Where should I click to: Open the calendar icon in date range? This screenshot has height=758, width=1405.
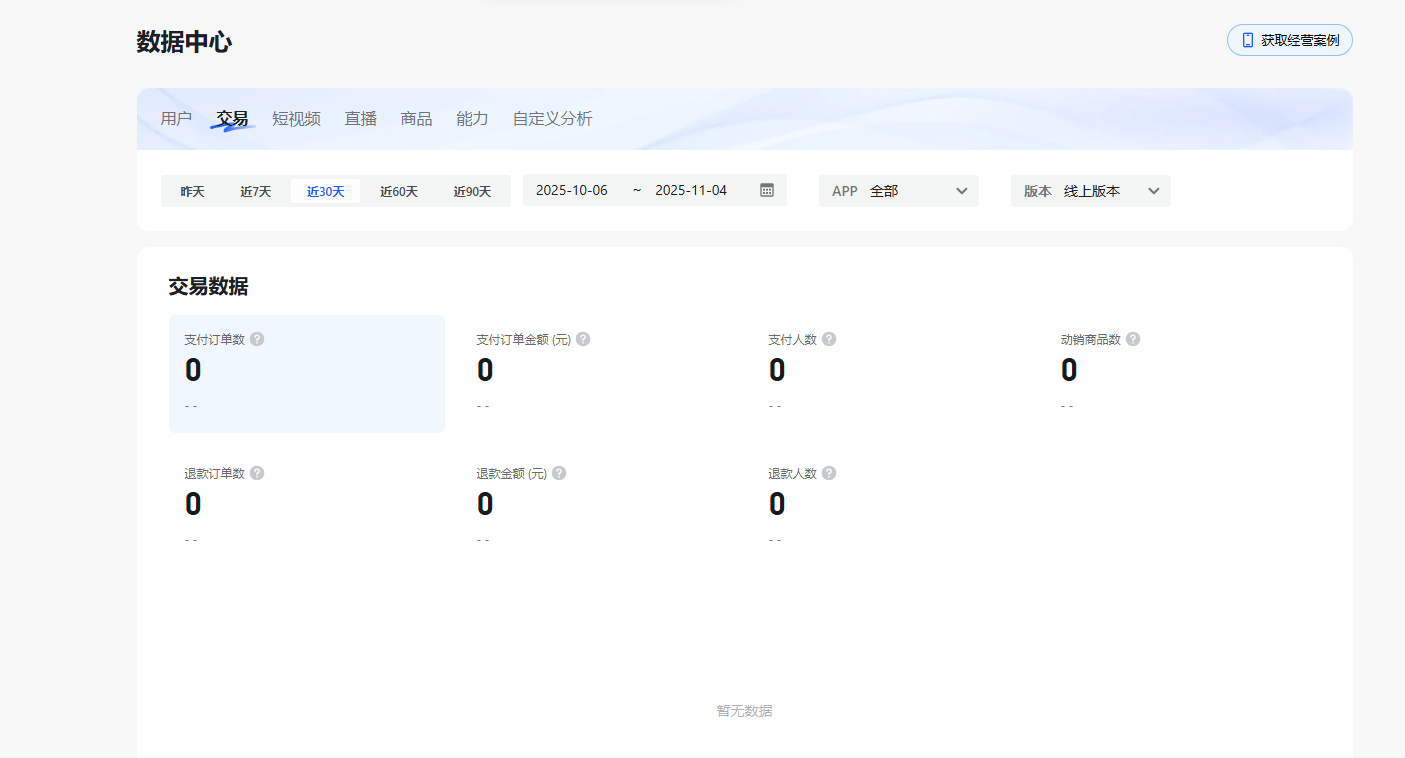point(767,190)
